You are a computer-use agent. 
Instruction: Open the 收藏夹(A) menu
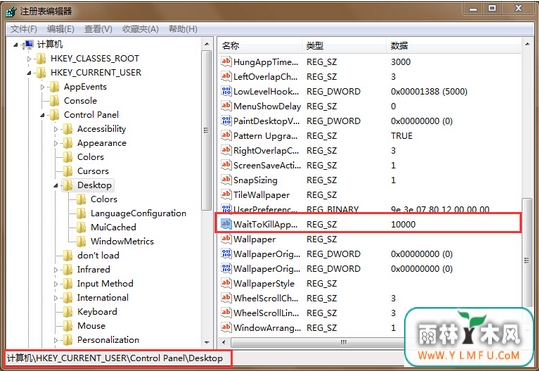(x=140, y=29)
